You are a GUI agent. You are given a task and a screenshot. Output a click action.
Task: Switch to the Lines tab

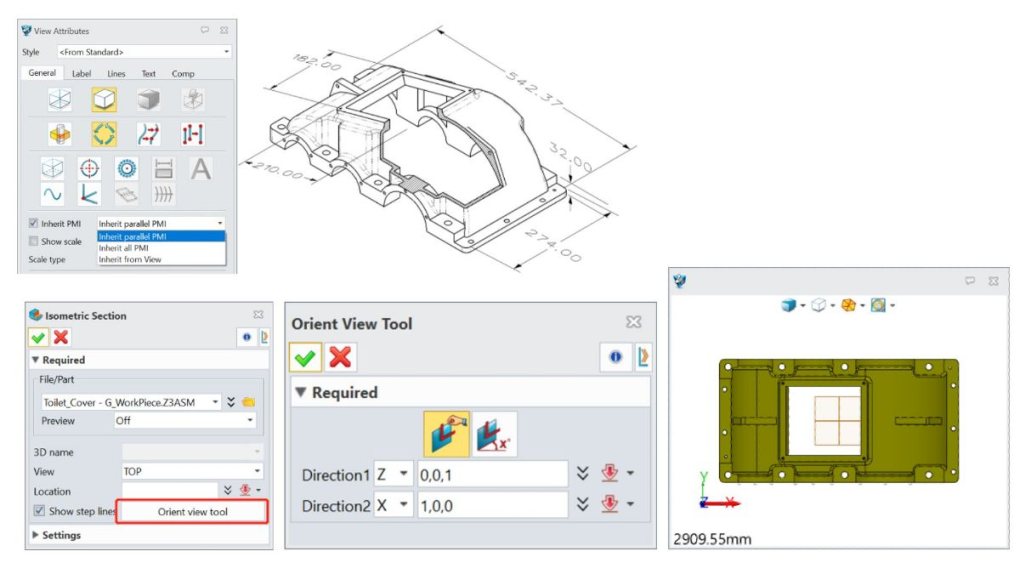tap(116, 74)
